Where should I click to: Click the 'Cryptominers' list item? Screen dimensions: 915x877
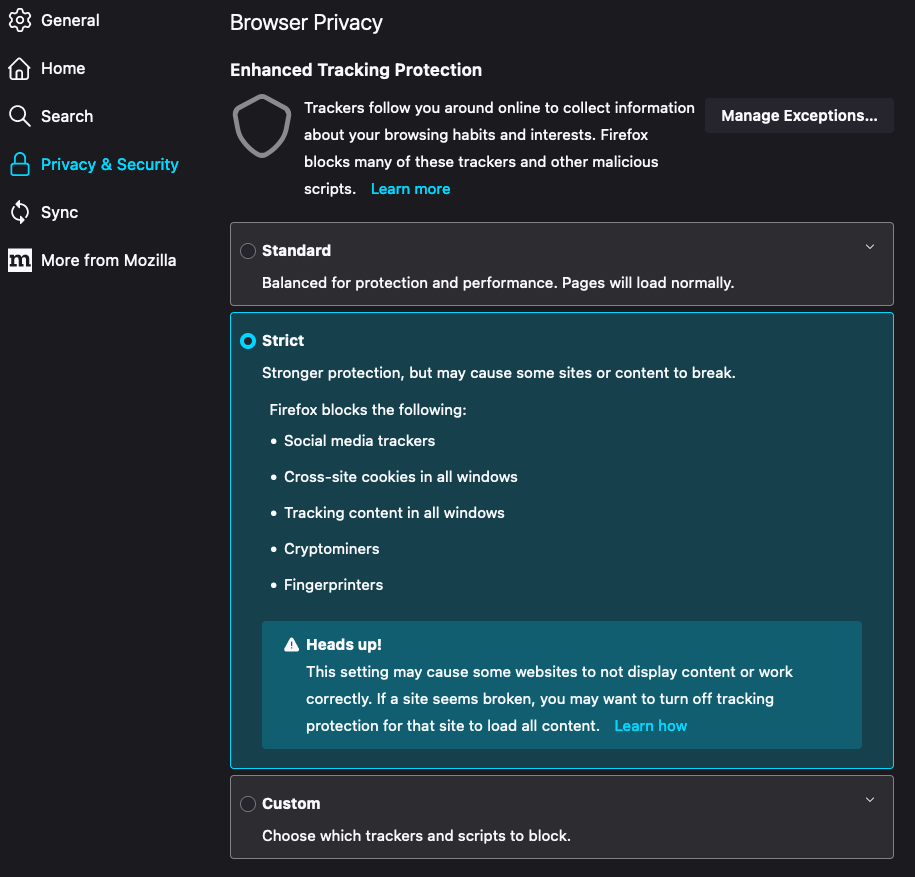pyautogui.click(x=331, y=549)
